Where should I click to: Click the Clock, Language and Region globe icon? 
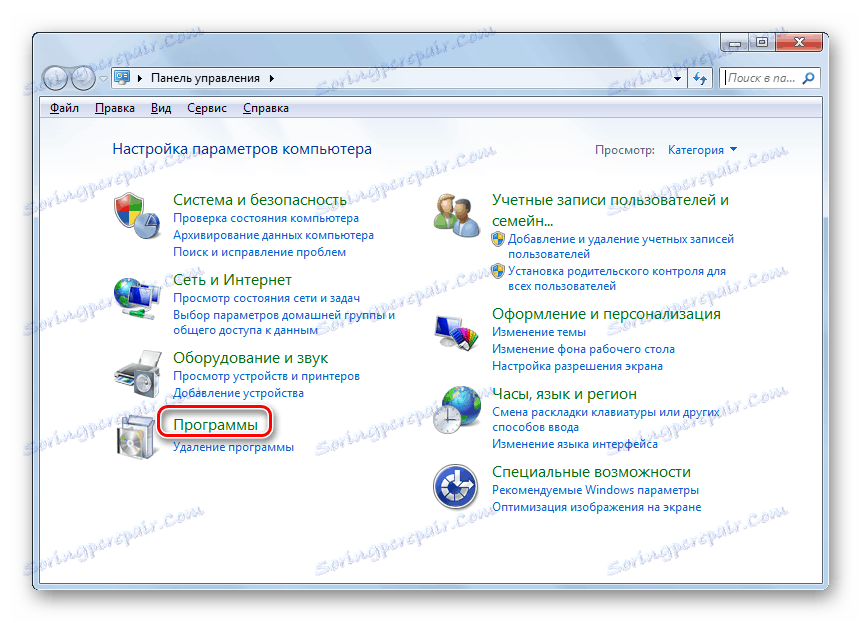click(x=456, y=409)
